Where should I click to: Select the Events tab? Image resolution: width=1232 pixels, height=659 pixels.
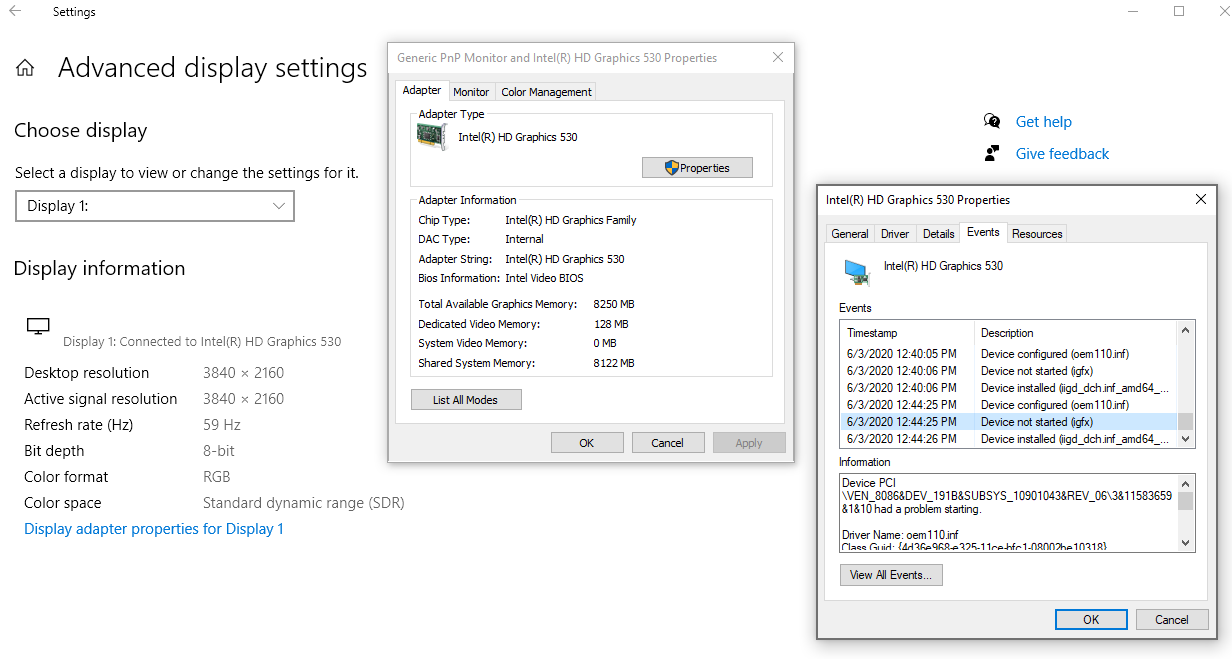[983, 232]
